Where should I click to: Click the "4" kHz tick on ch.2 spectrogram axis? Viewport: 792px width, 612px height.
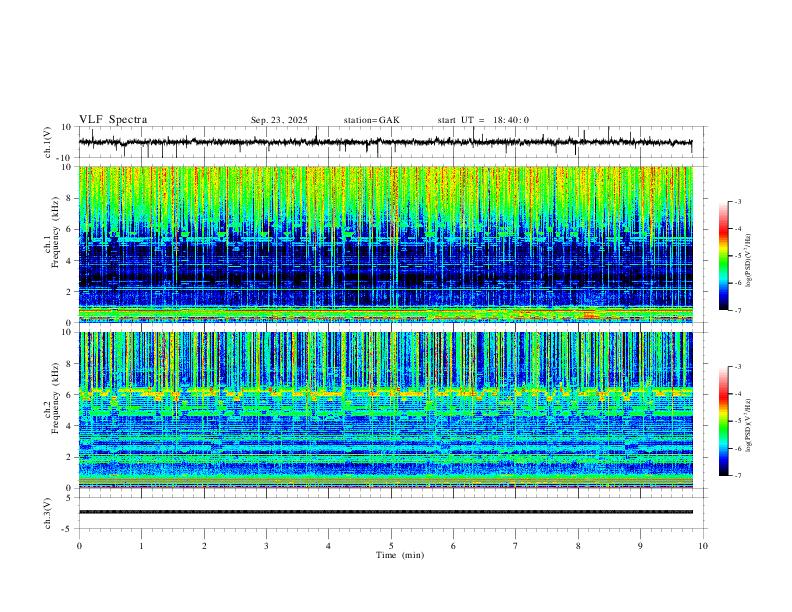pyautogui.click(x=69, y=426)
